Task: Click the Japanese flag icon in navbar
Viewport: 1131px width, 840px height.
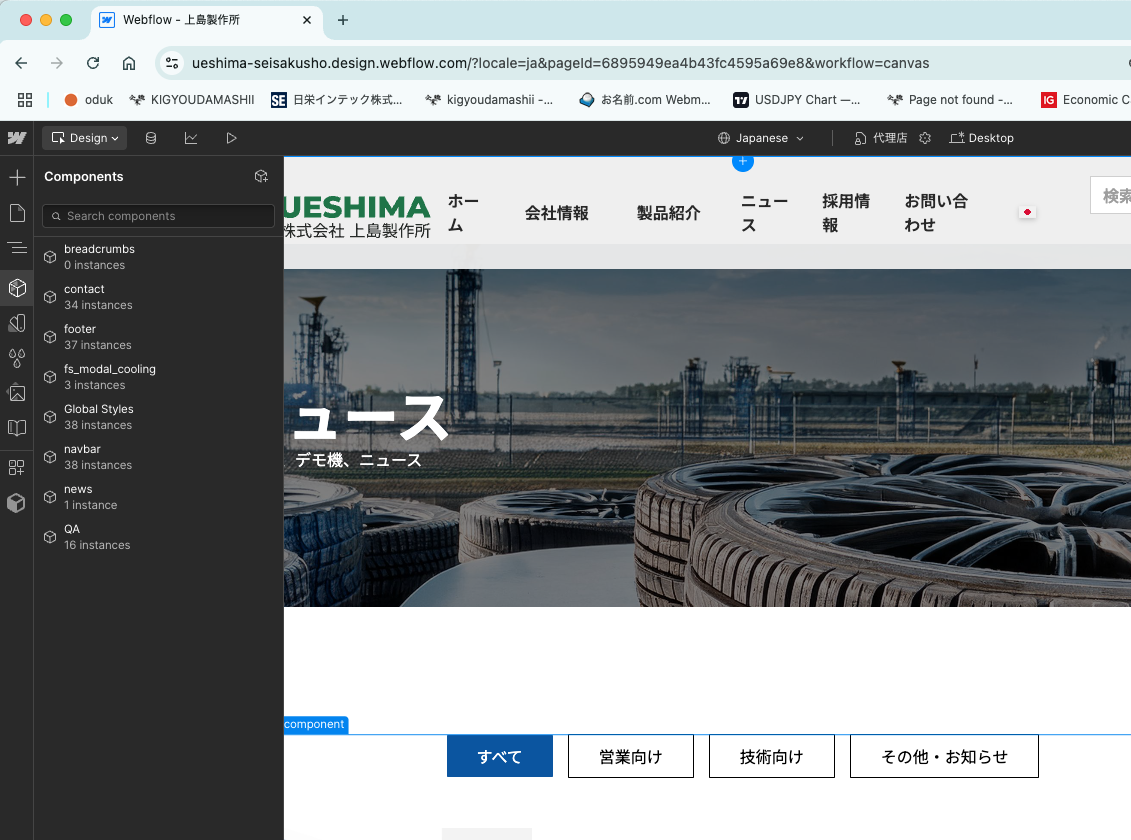Action: pyautogui.click(x=1027, y=212)
